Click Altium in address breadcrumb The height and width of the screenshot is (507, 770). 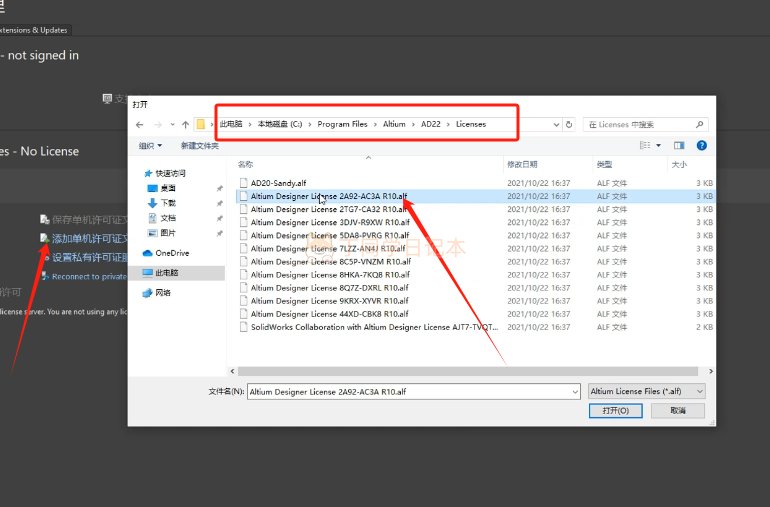tap(394, 124)
